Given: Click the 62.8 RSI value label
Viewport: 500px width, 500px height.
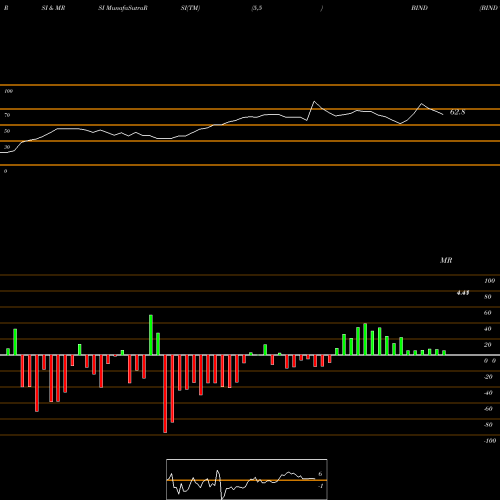Looking at the screenshot, I should click(457, 112).
